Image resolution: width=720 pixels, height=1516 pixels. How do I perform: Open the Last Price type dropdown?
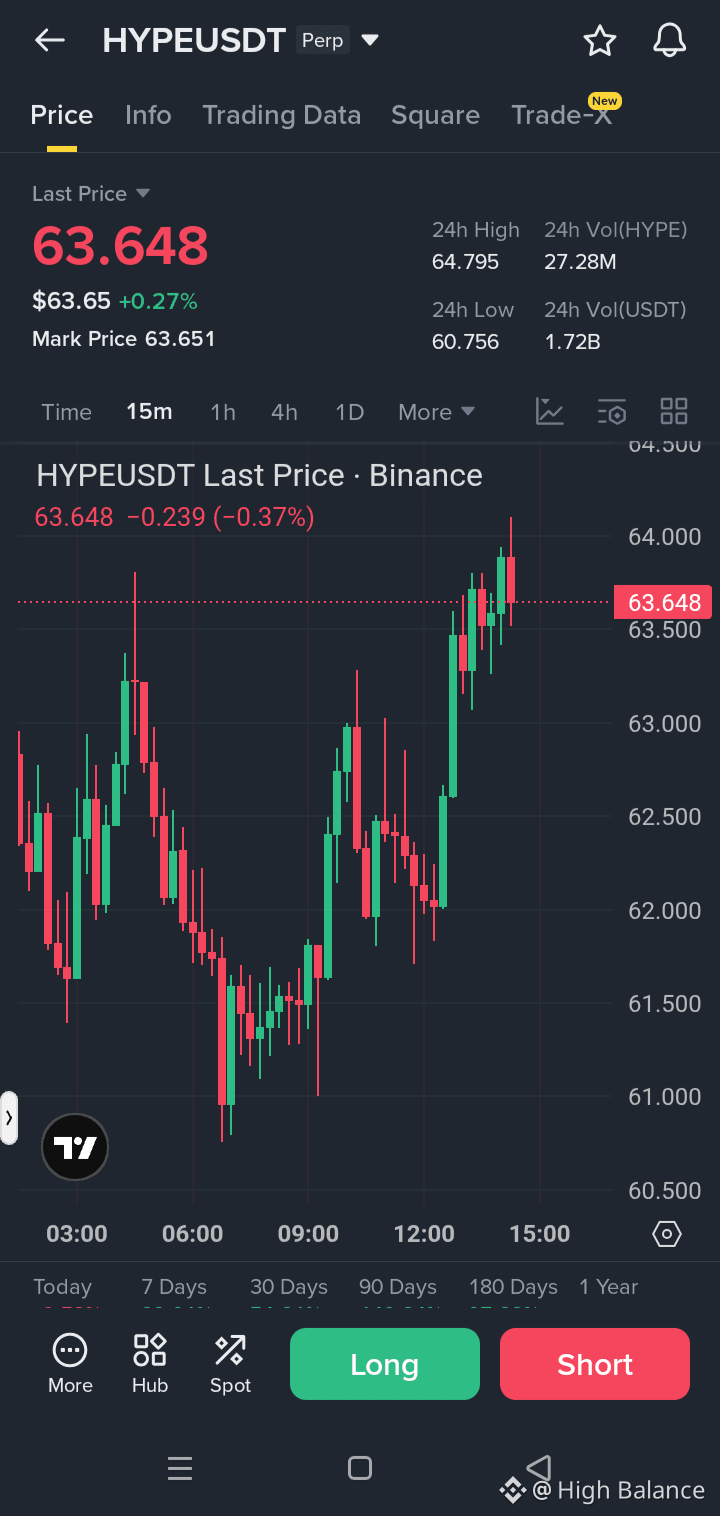(91, 193)
